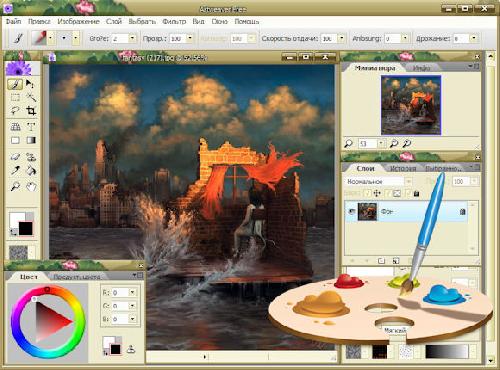Open the G channel value dropdown
The image size is (500, 370).
(132, 306)
